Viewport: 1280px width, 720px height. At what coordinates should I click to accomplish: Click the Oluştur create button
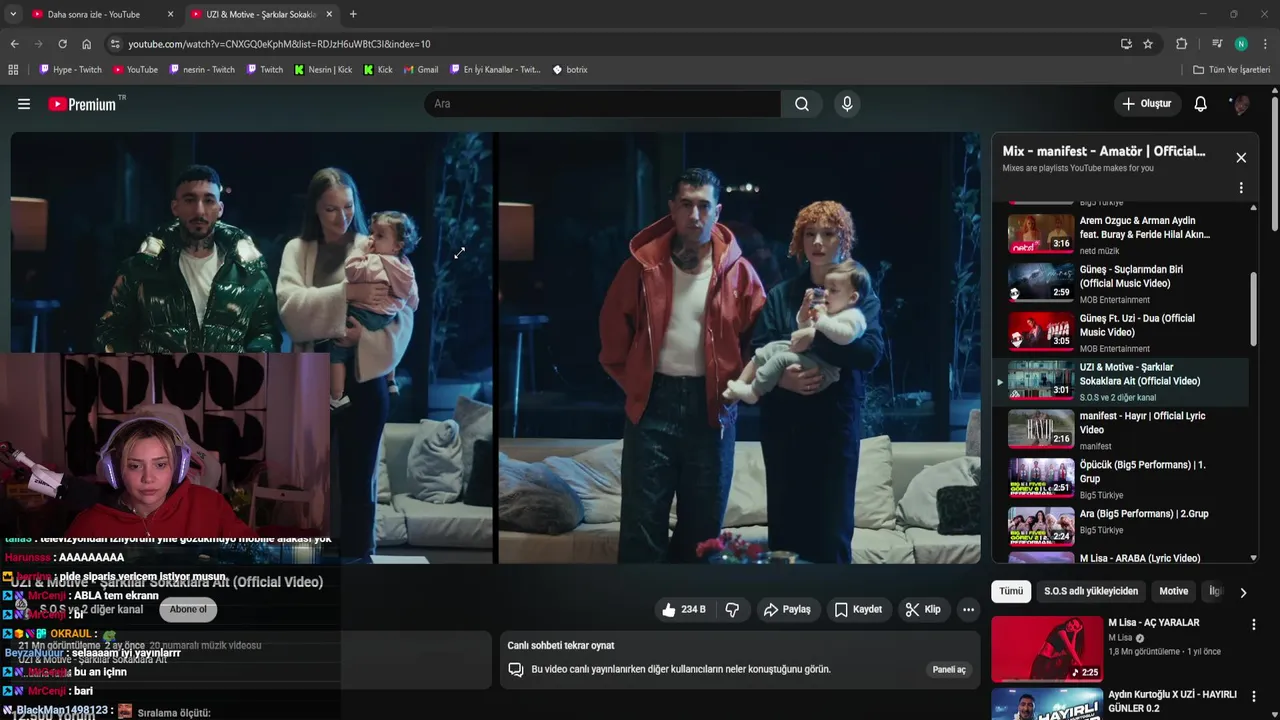(x=1146, y=104)
